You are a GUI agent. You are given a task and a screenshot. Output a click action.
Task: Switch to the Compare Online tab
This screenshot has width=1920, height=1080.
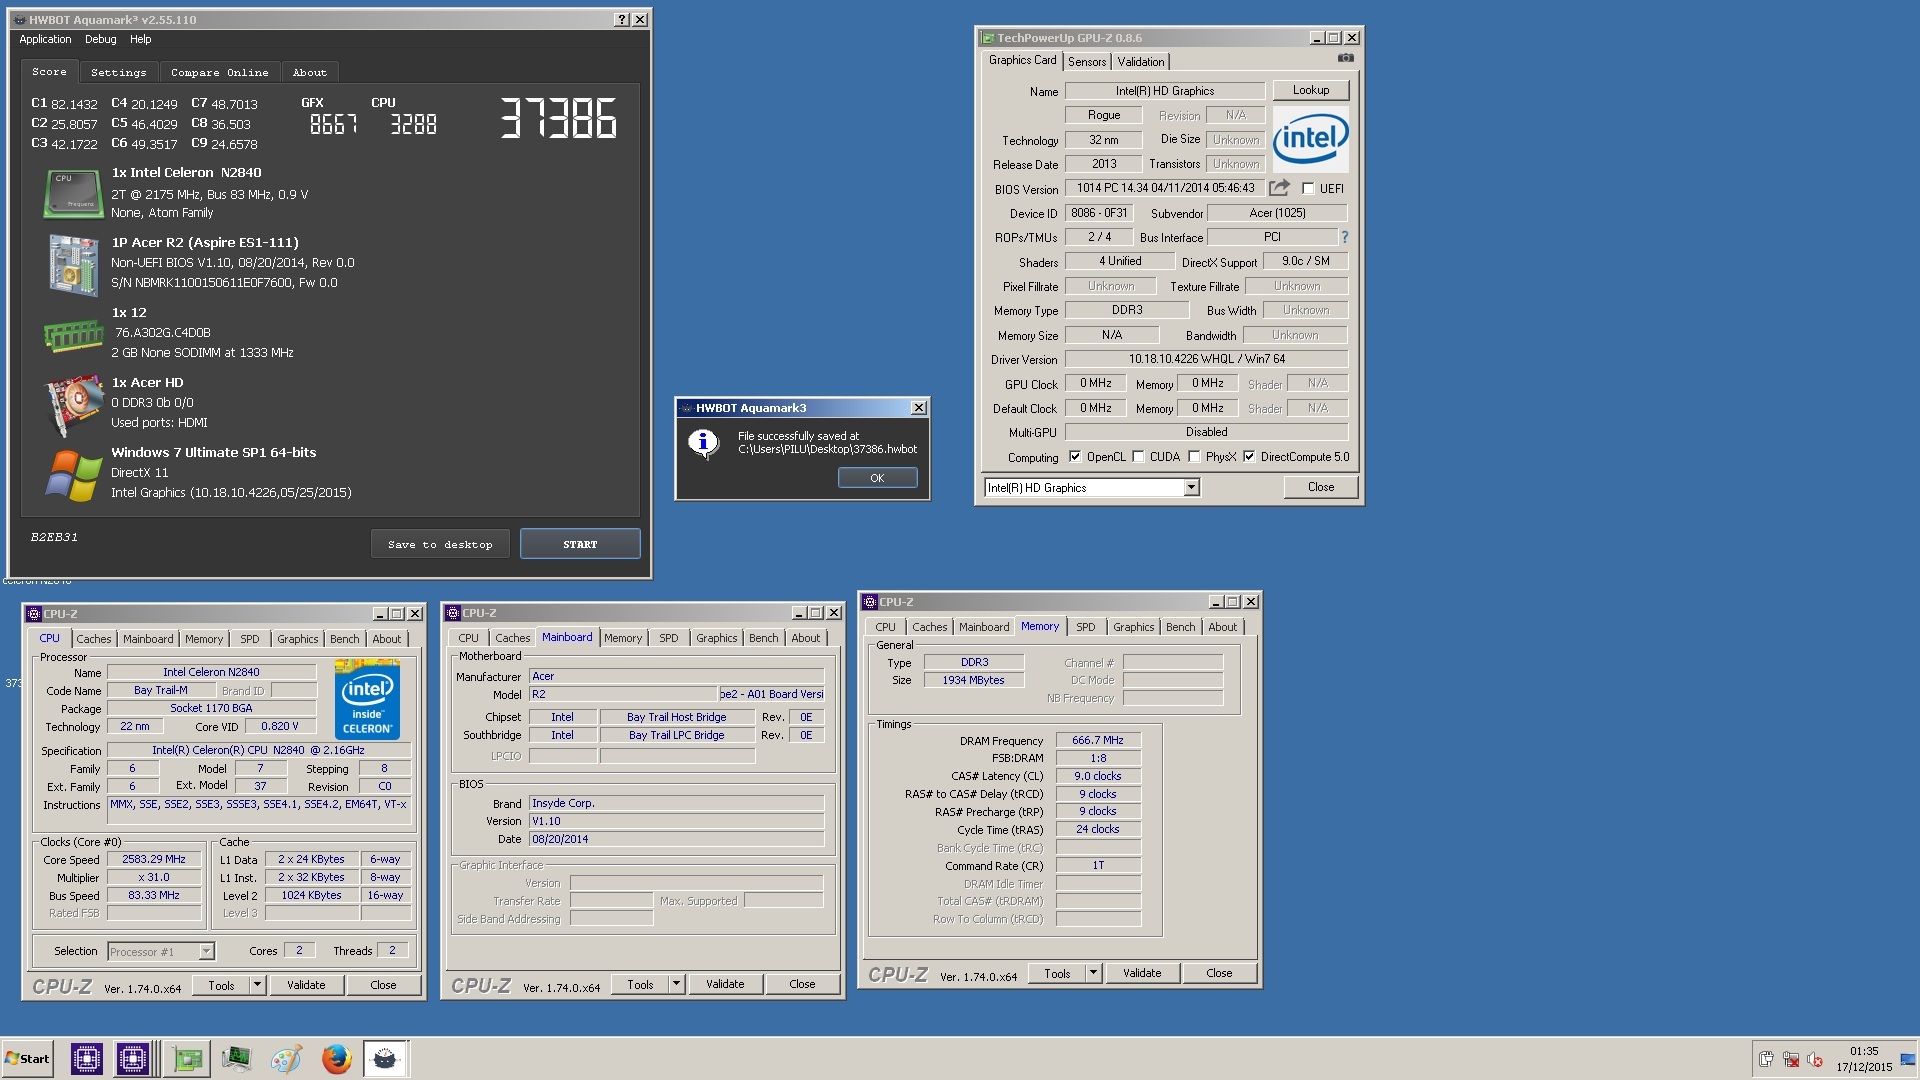click(219, 72)
